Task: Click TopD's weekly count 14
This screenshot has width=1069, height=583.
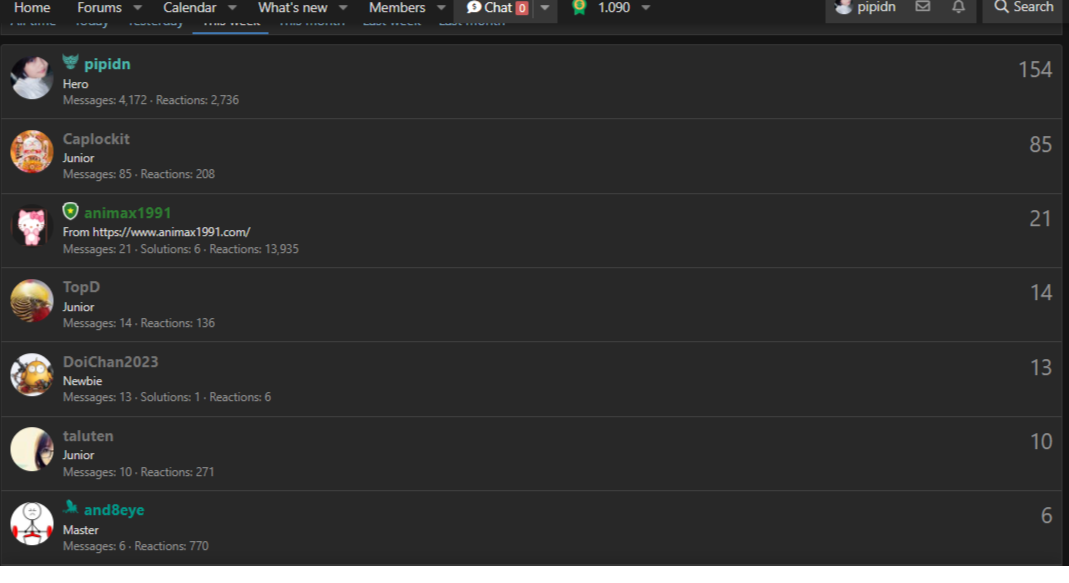Action: (1041, 293)
